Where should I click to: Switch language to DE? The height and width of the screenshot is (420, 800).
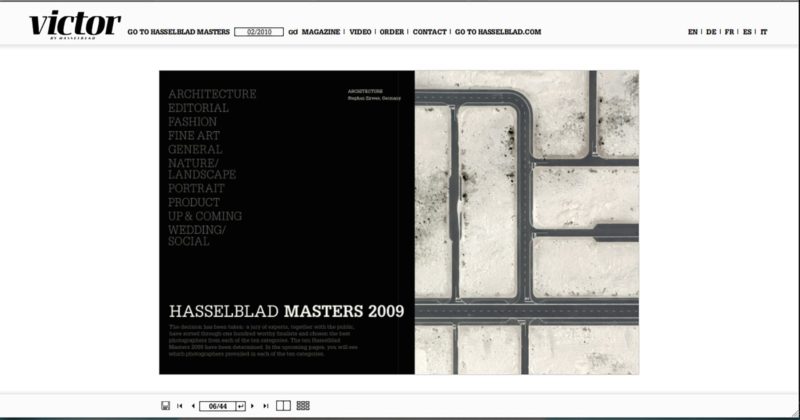click(x=711, y=32)
